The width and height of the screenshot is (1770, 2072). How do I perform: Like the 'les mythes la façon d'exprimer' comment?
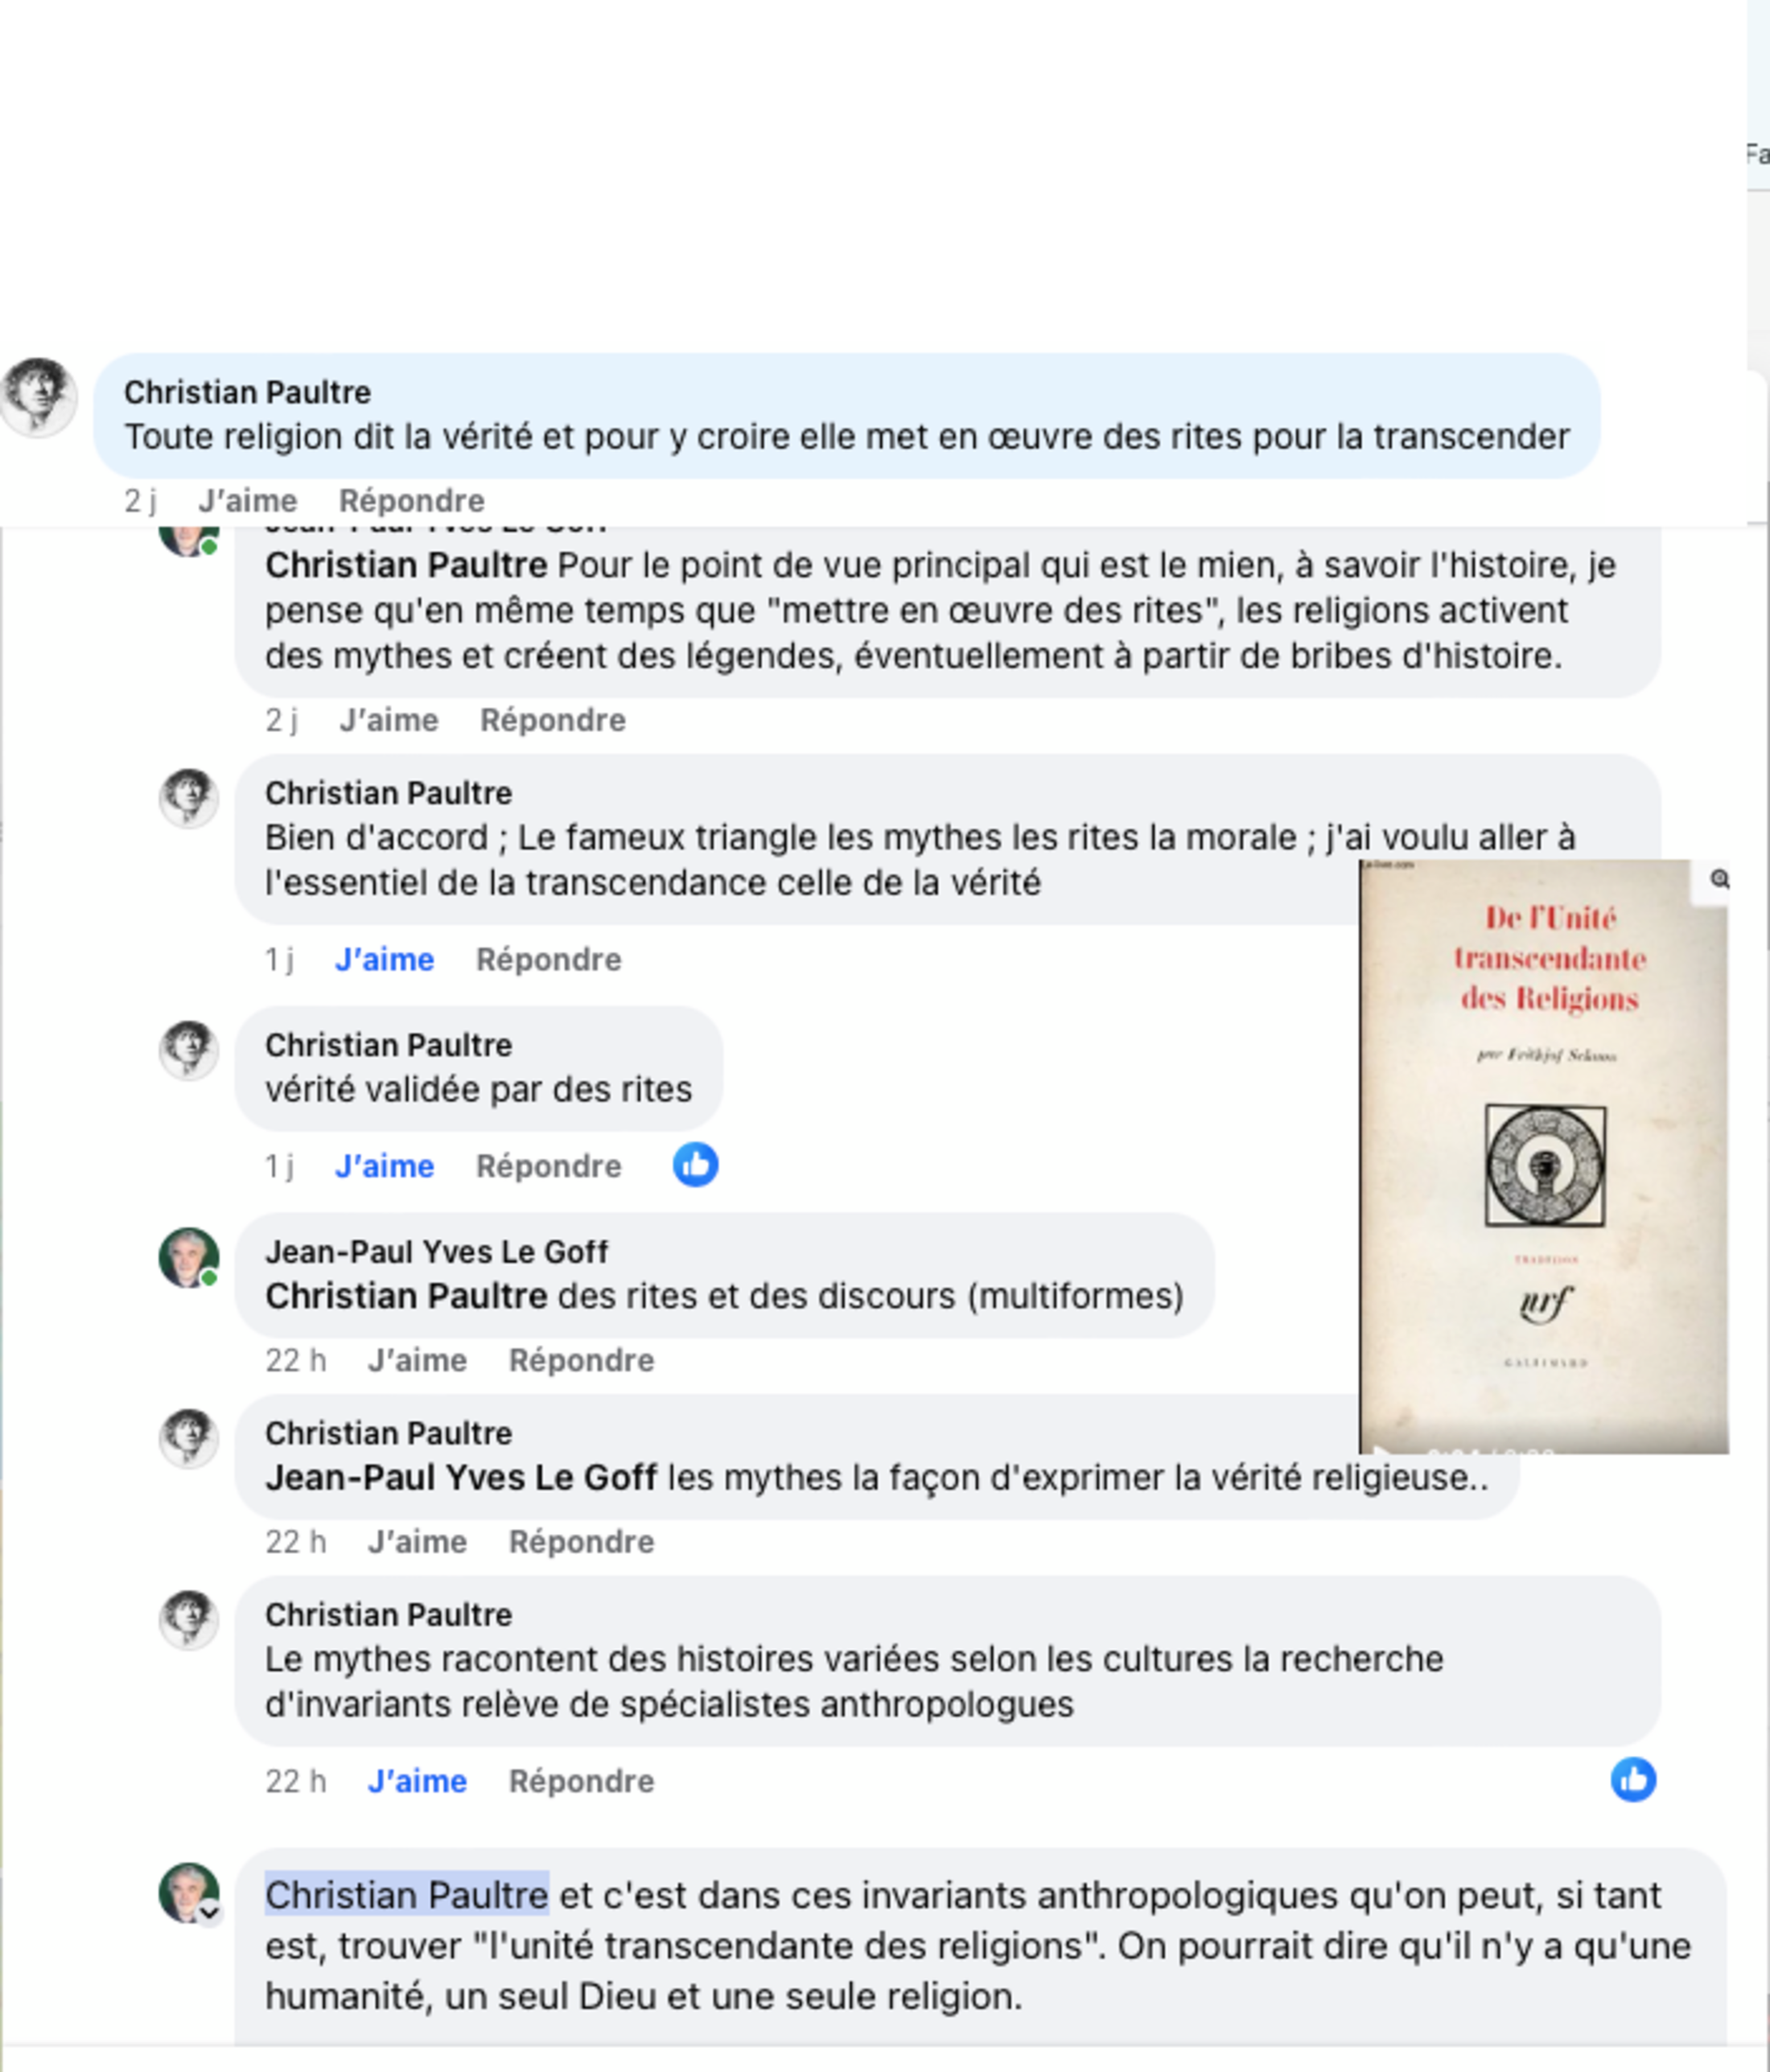(x=417, y=1542)
